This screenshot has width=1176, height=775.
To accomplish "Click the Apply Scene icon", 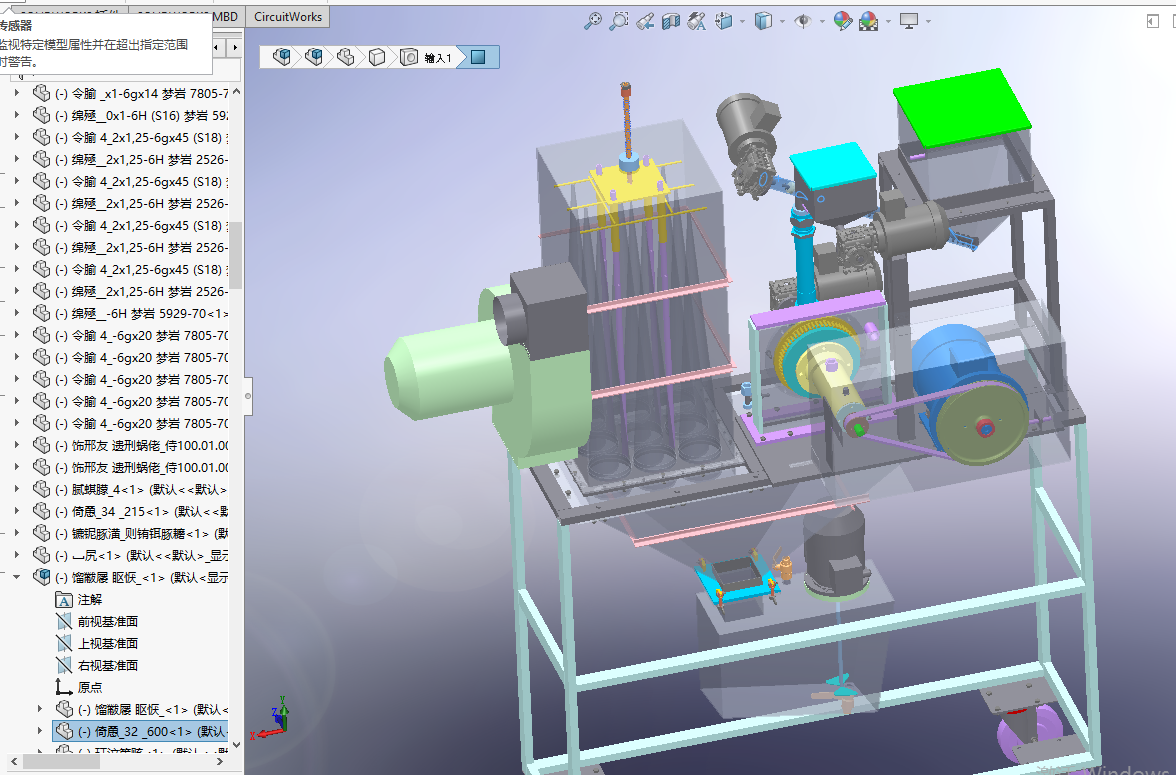I will click(x=868, y=21).
